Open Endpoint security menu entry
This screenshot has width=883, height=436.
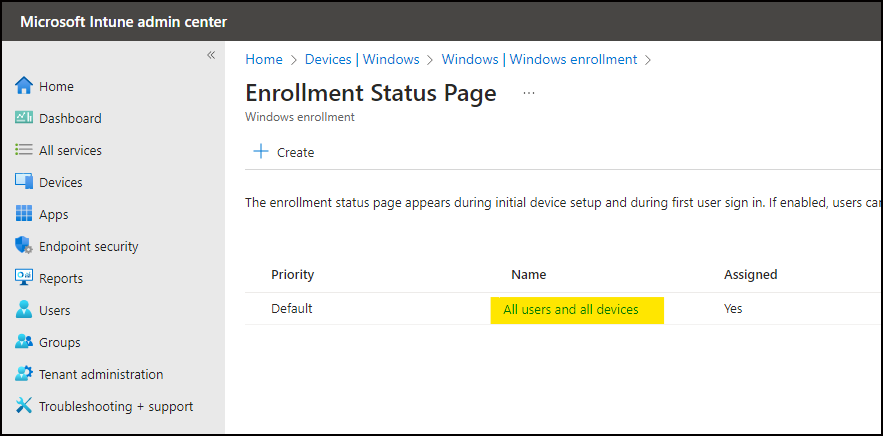point(88,246)
